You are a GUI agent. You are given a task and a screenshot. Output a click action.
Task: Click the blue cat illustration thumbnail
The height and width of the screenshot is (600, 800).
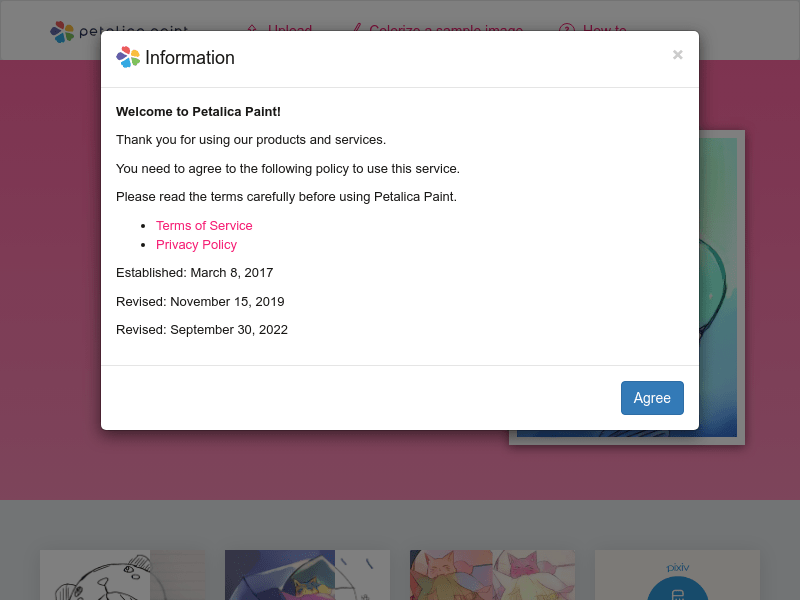(307, 575)
